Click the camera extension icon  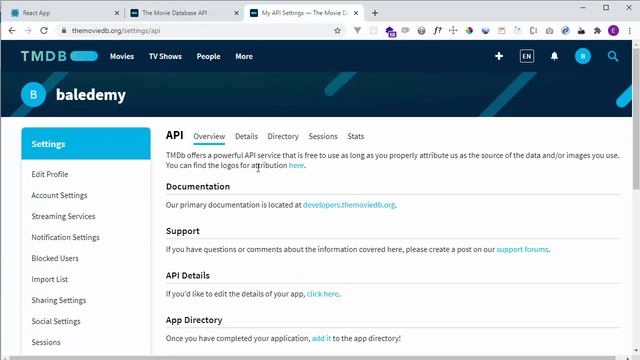pyautogui.click(x=549, y=31)
